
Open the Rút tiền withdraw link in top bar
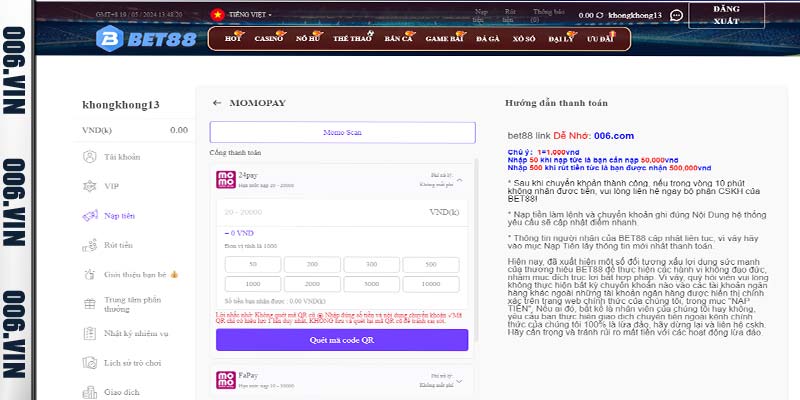pos(509,15)
